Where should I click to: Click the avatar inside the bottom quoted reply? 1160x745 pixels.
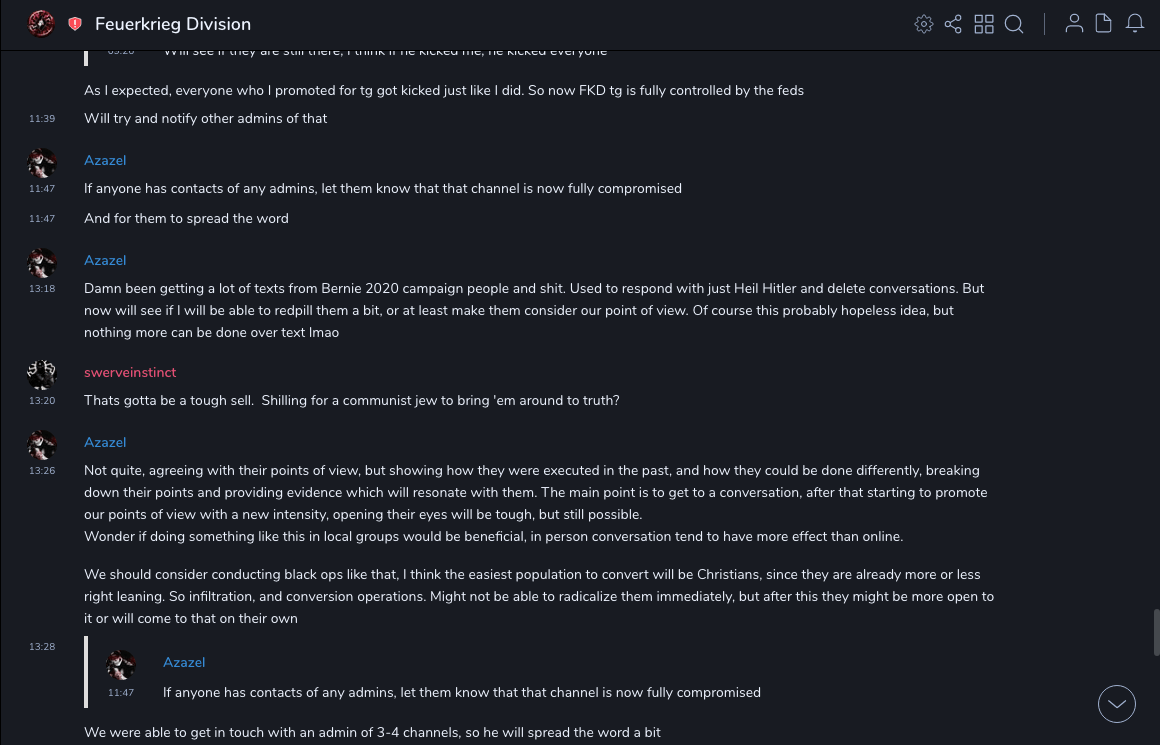point(121,665)
